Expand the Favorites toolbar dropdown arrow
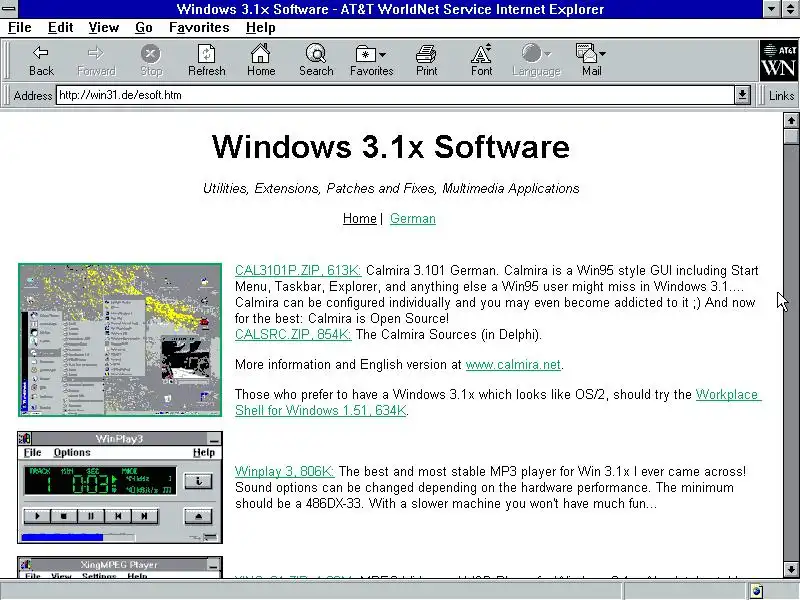The image size is (800, 600). (383, 54)
